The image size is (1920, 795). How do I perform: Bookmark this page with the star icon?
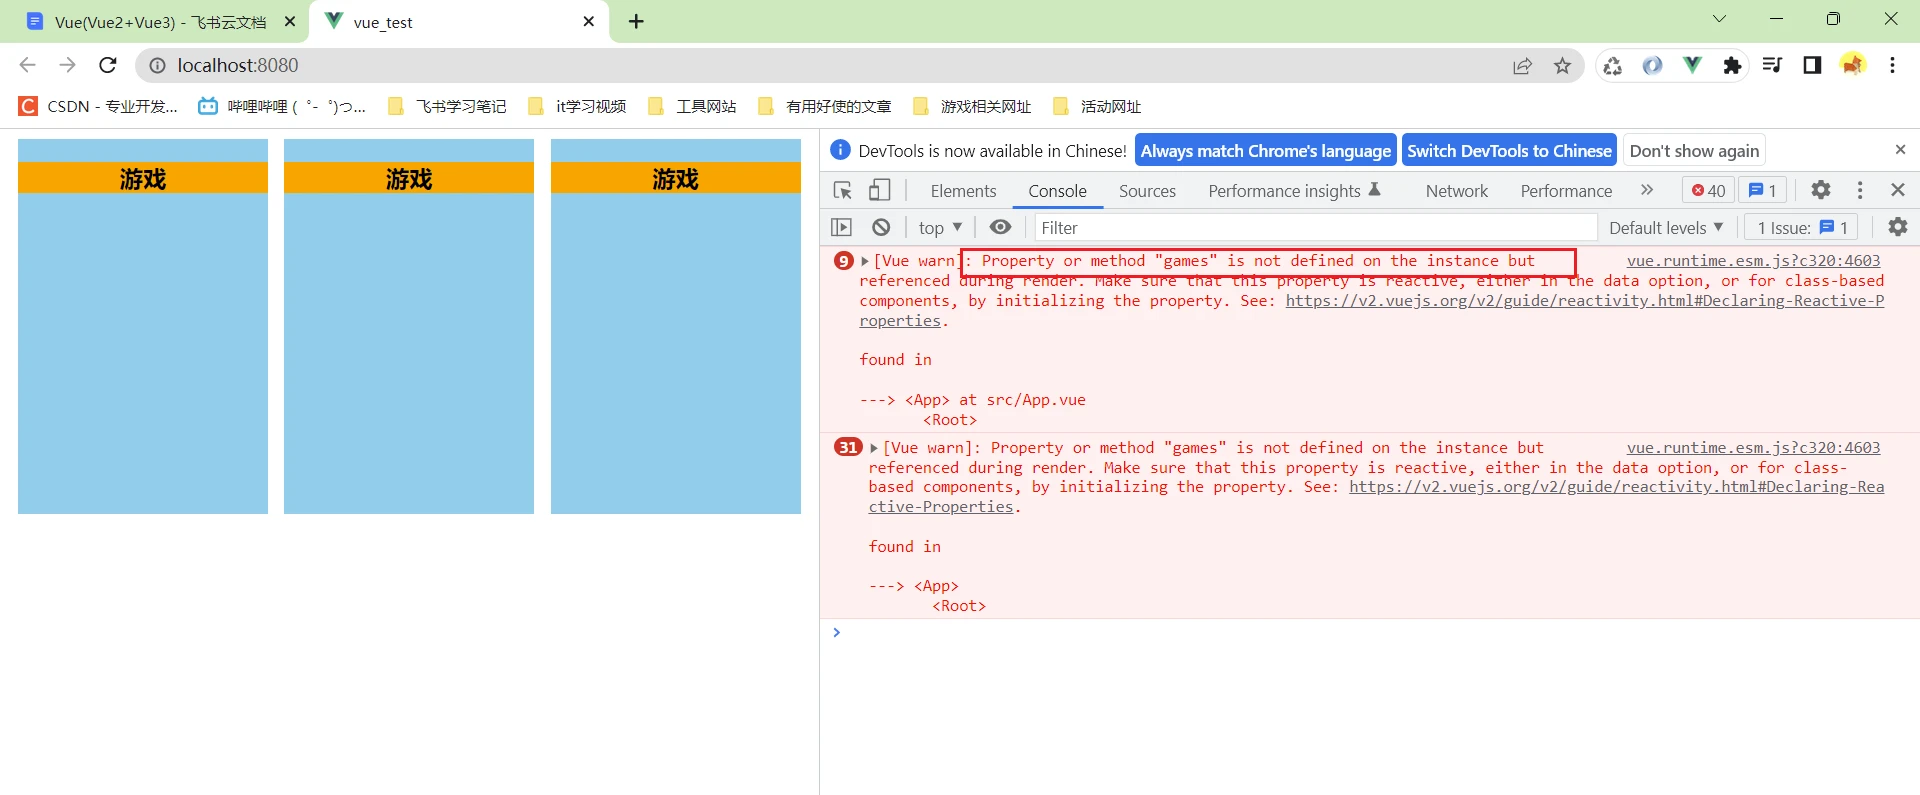click(1562, 66)
